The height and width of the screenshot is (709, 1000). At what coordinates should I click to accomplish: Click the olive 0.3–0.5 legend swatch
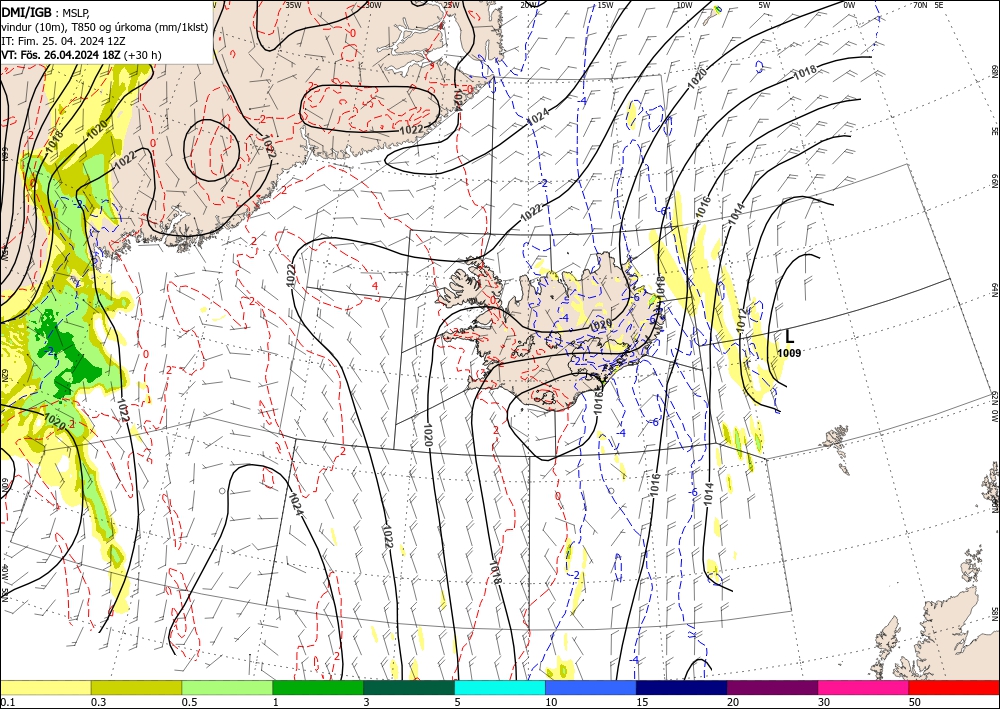point(136,687)
